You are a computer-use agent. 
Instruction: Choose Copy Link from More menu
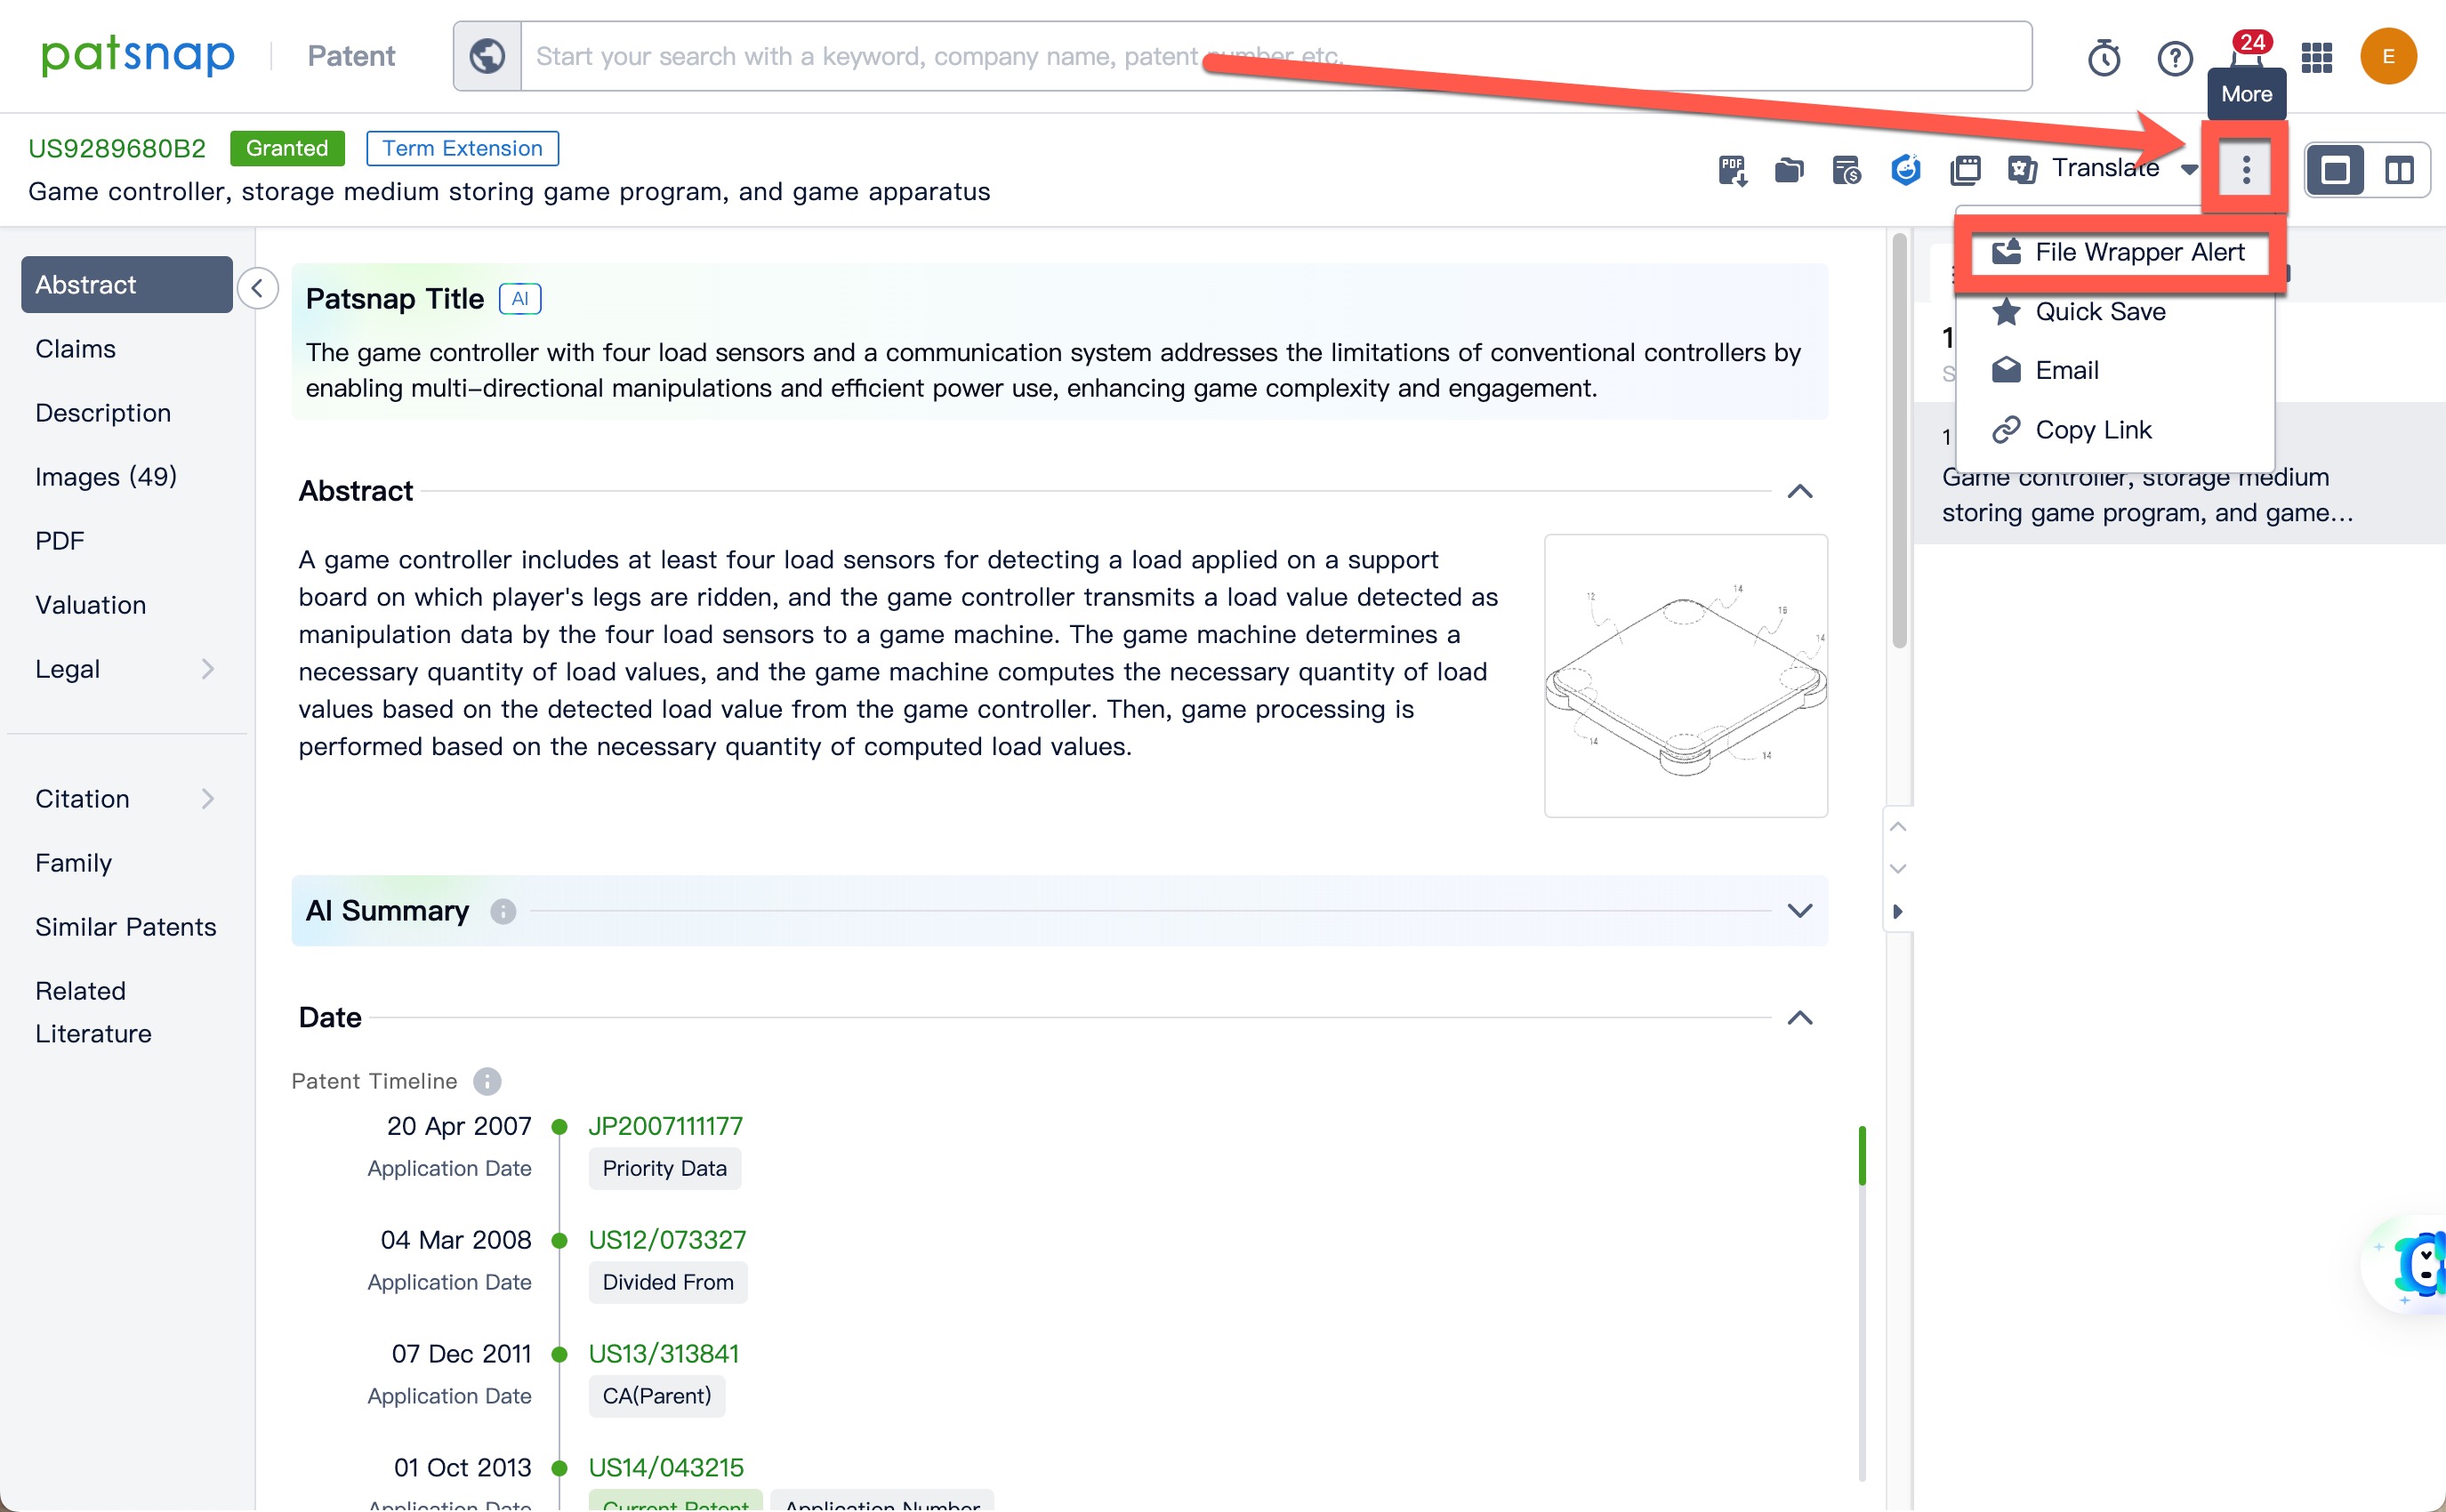pos(2092,430)
